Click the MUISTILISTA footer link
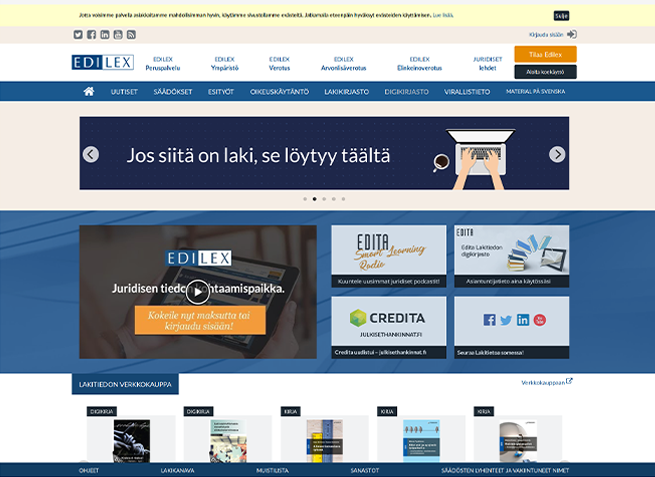Screen dimensions: 655x477 pos(272,470)
